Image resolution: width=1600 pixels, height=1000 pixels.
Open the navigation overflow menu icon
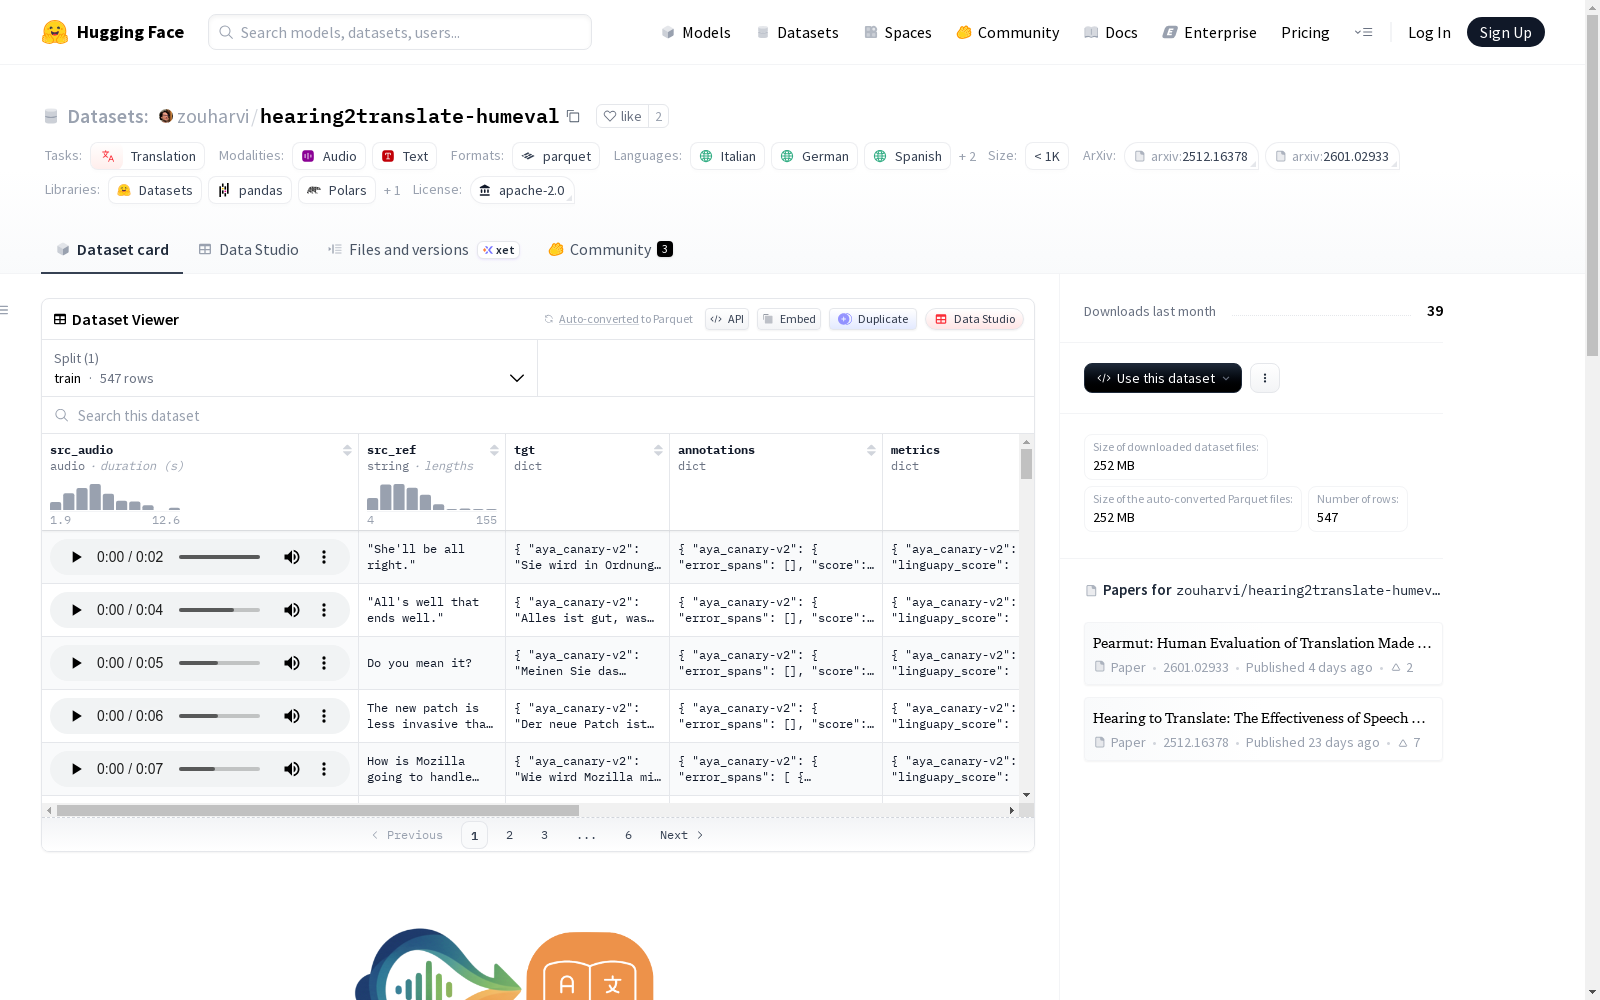coord(1363,32)
